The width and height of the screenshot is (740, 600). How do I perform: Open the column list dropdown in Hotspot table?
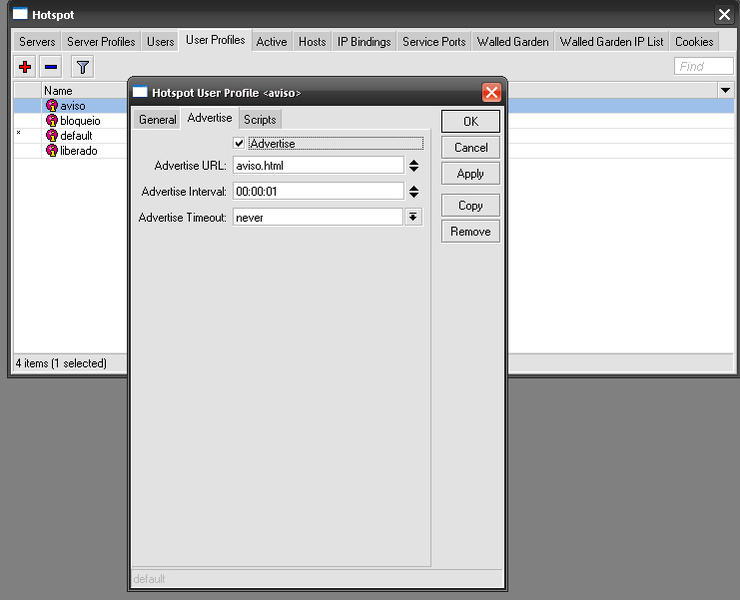pyautogui.click(x=725, y=90)
